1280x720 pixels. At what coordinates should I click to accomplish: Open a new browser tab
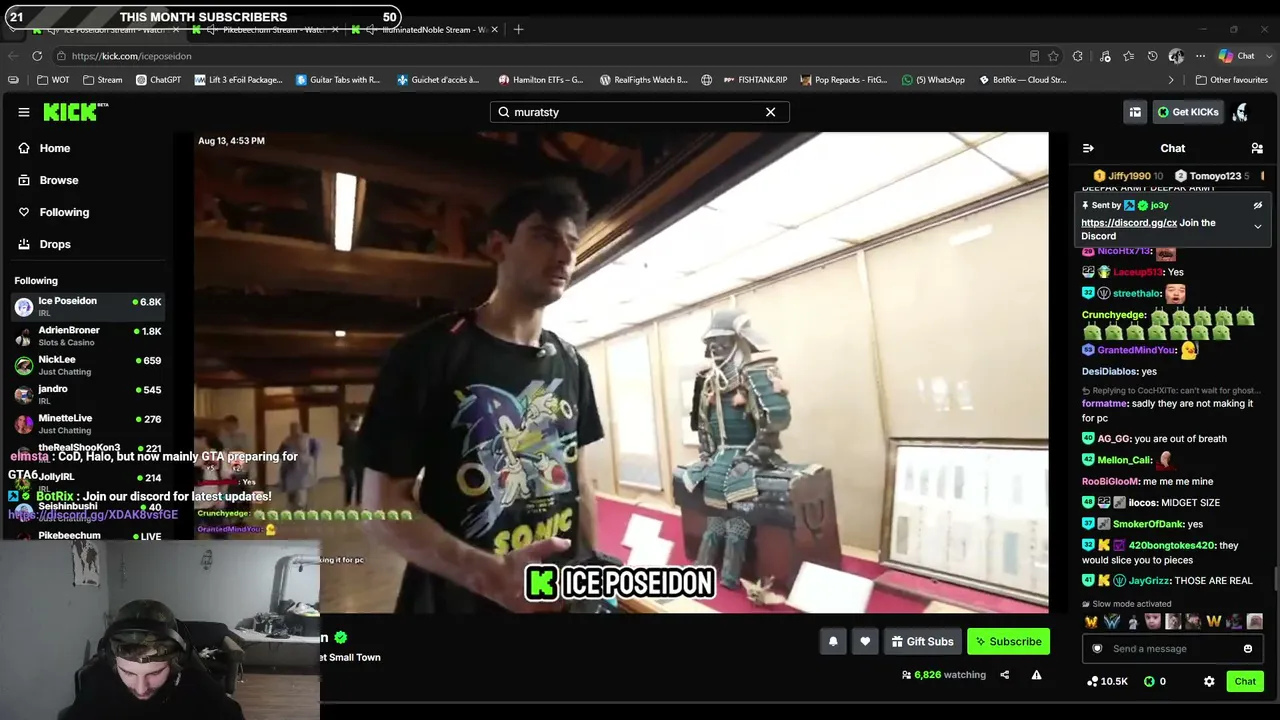(518, 29)
